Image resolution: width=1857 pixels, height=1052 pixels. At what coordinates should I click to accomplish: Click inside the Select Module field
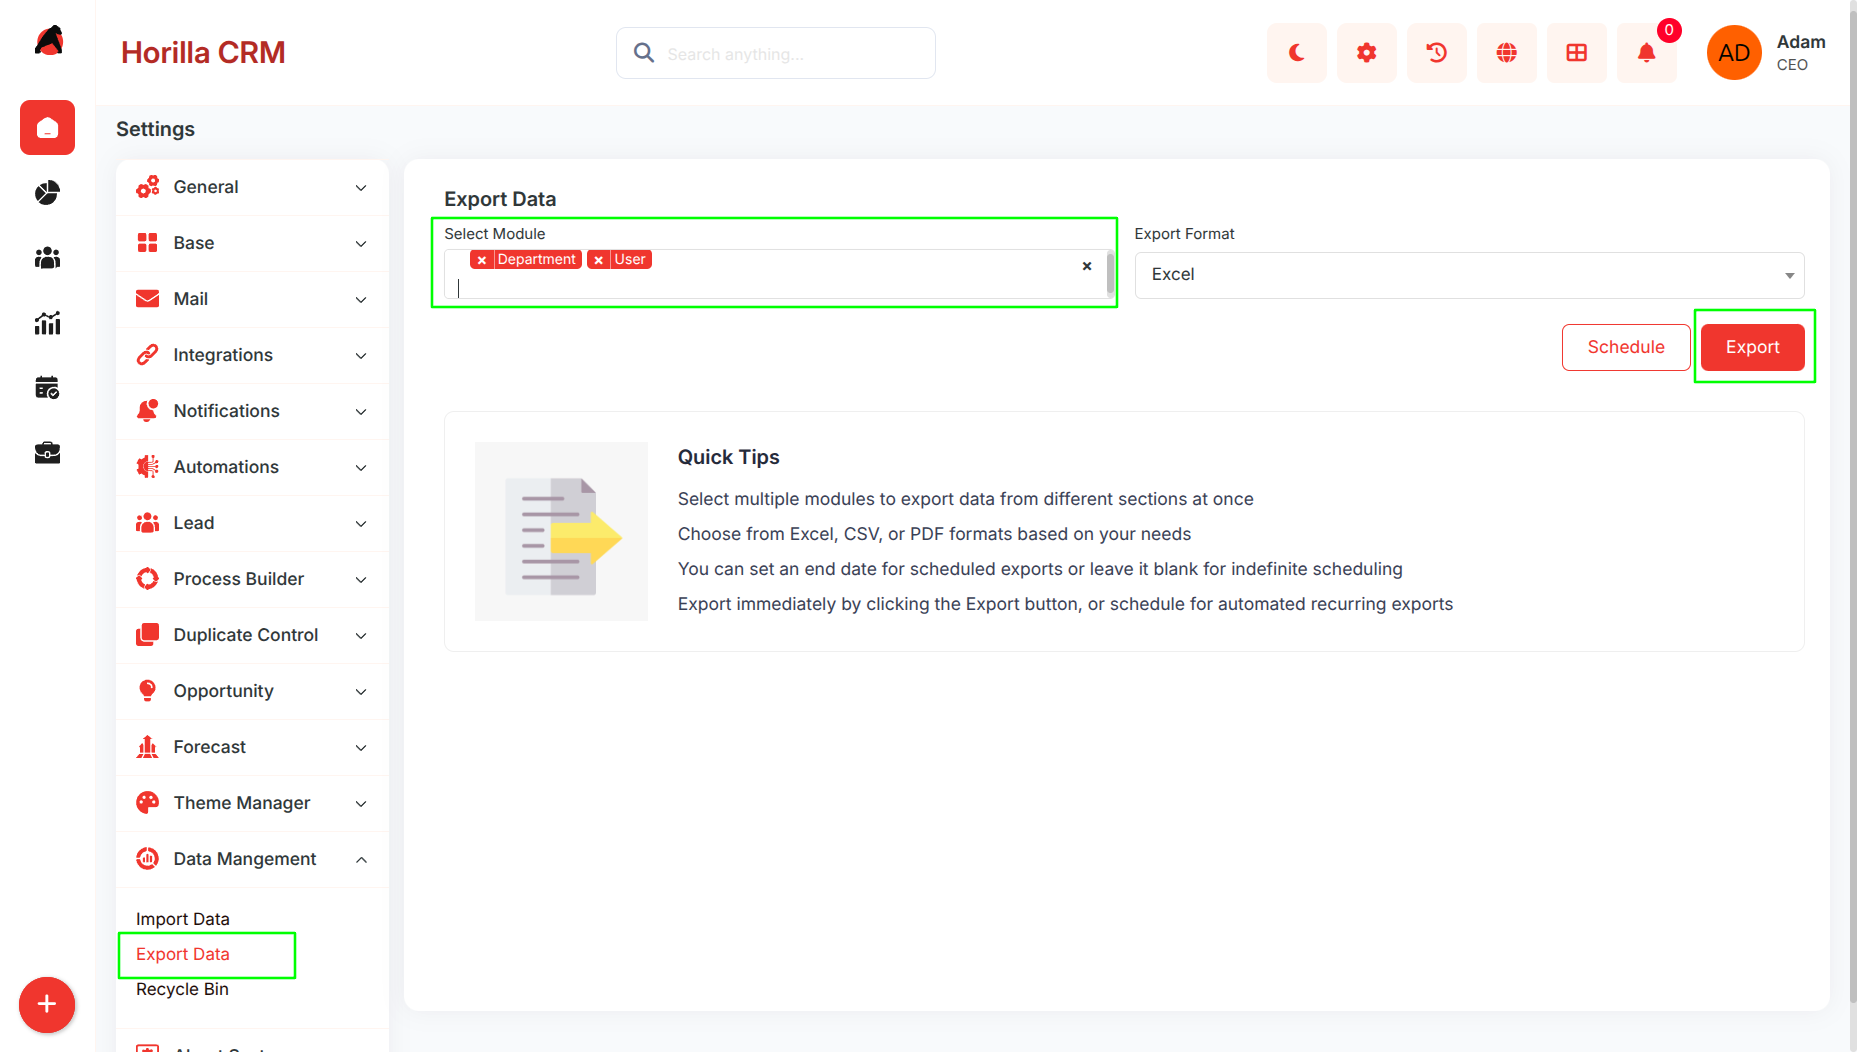pos(779,275)
